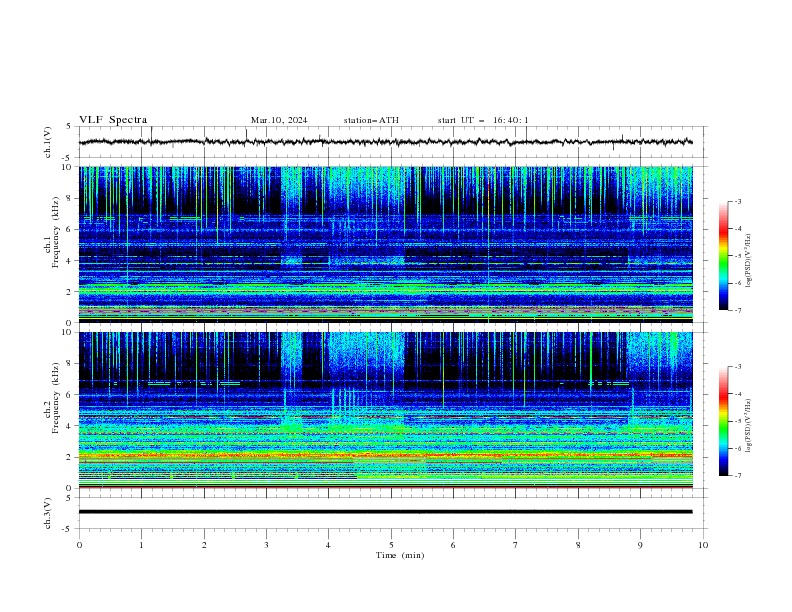Click the ch.1 colorbar 'log(PSD)(V²/Hz)' label

pyautogui.click(x=748, y=261)
